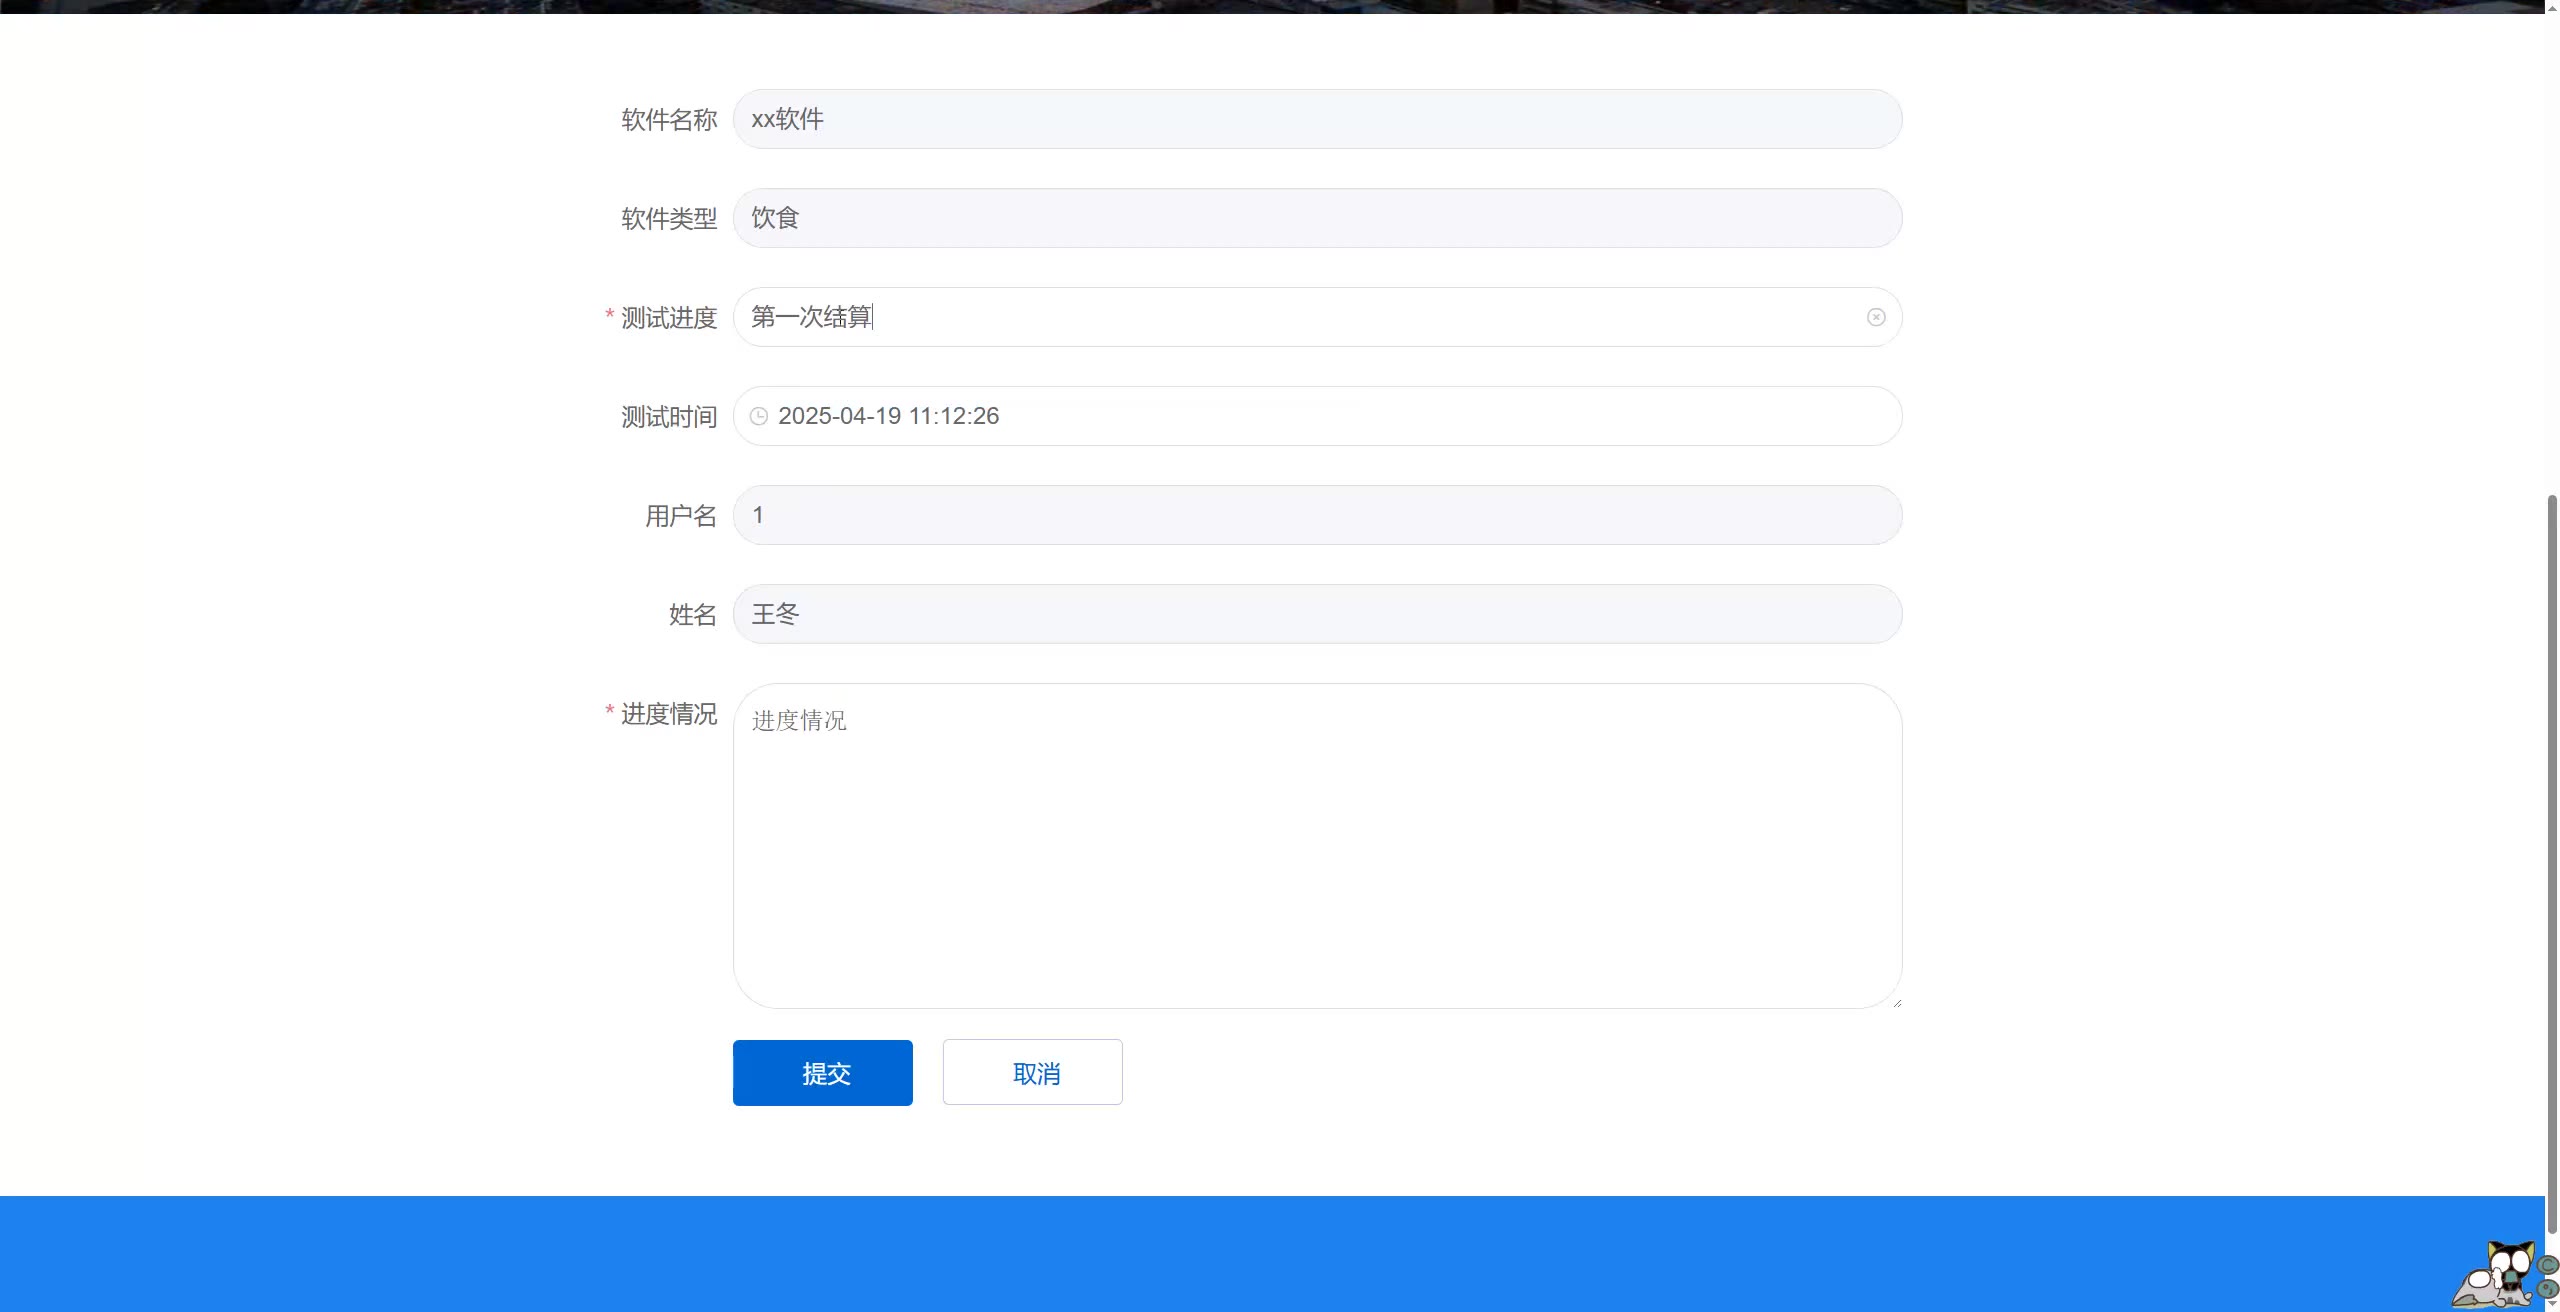Click the 进度情况 field label
Viewport: 2560px width, 1312px height.
(x=668, y=714)
